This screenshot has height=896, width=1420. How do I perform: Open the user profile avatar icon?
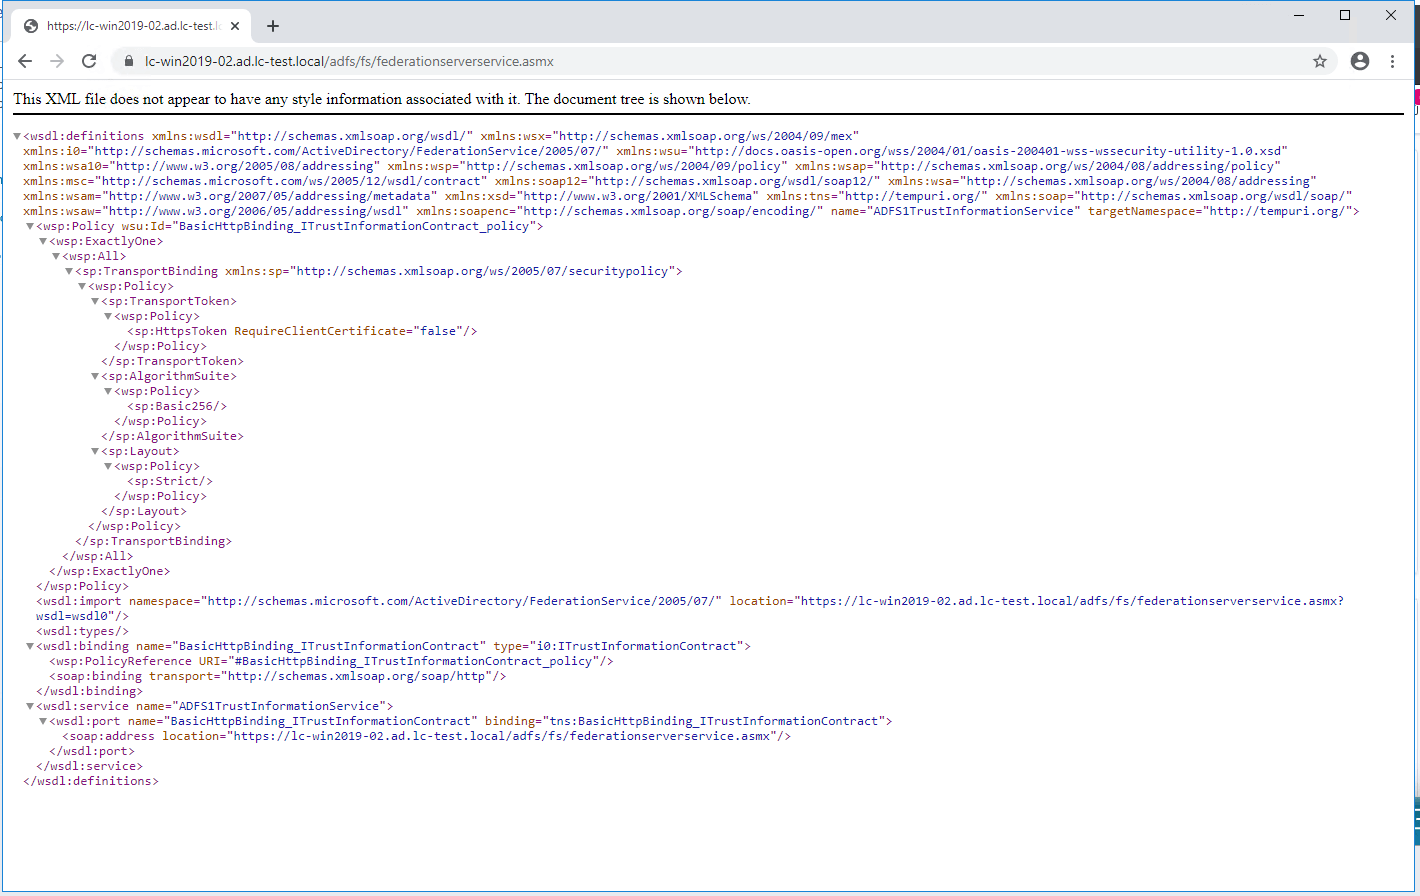(1359, 61)
